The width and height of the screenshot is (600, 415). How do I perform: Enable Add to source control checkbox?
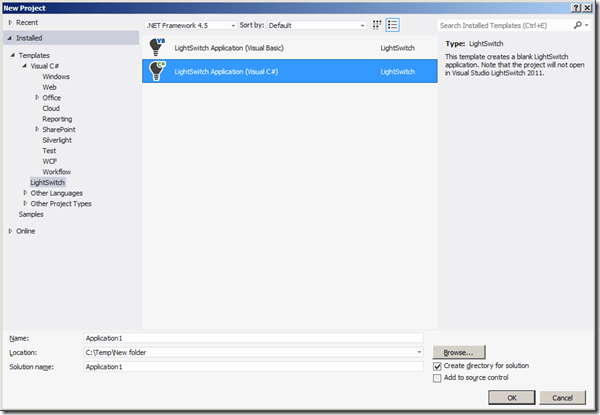[437, 378]
